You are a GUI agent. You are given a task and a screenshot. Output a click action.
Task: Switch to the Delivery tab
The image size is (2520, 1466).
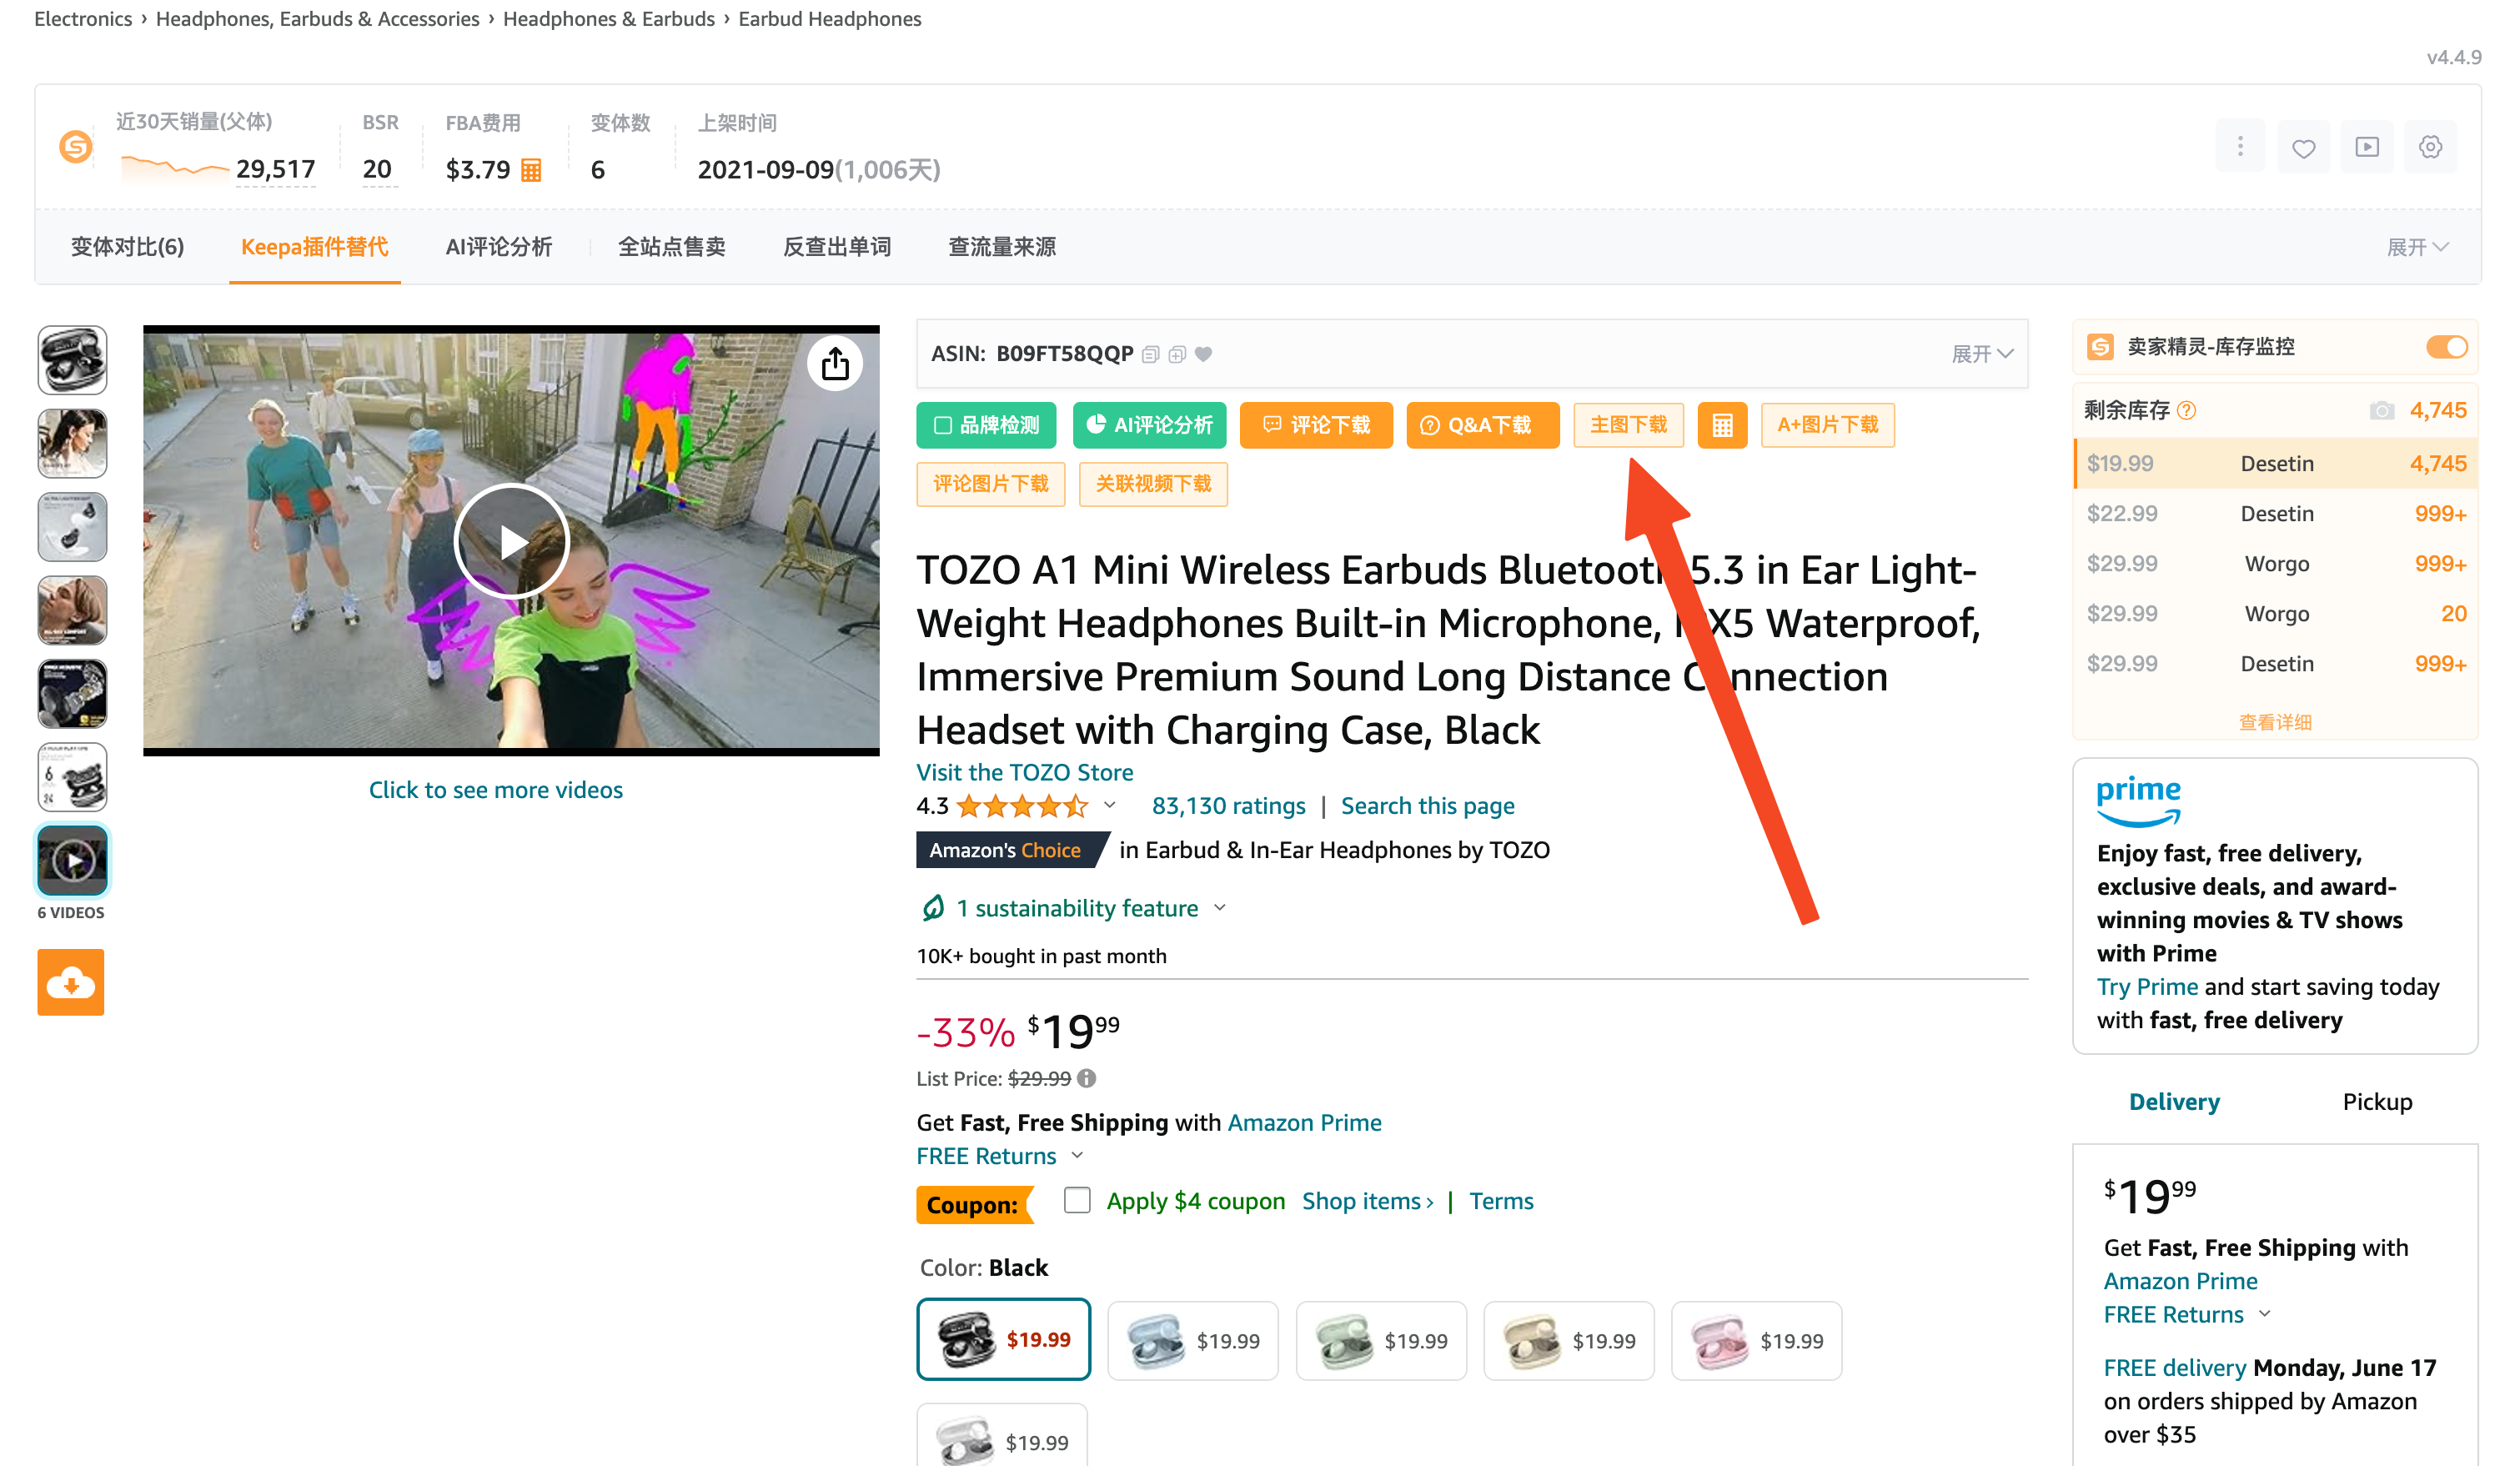point(2174,1102)
